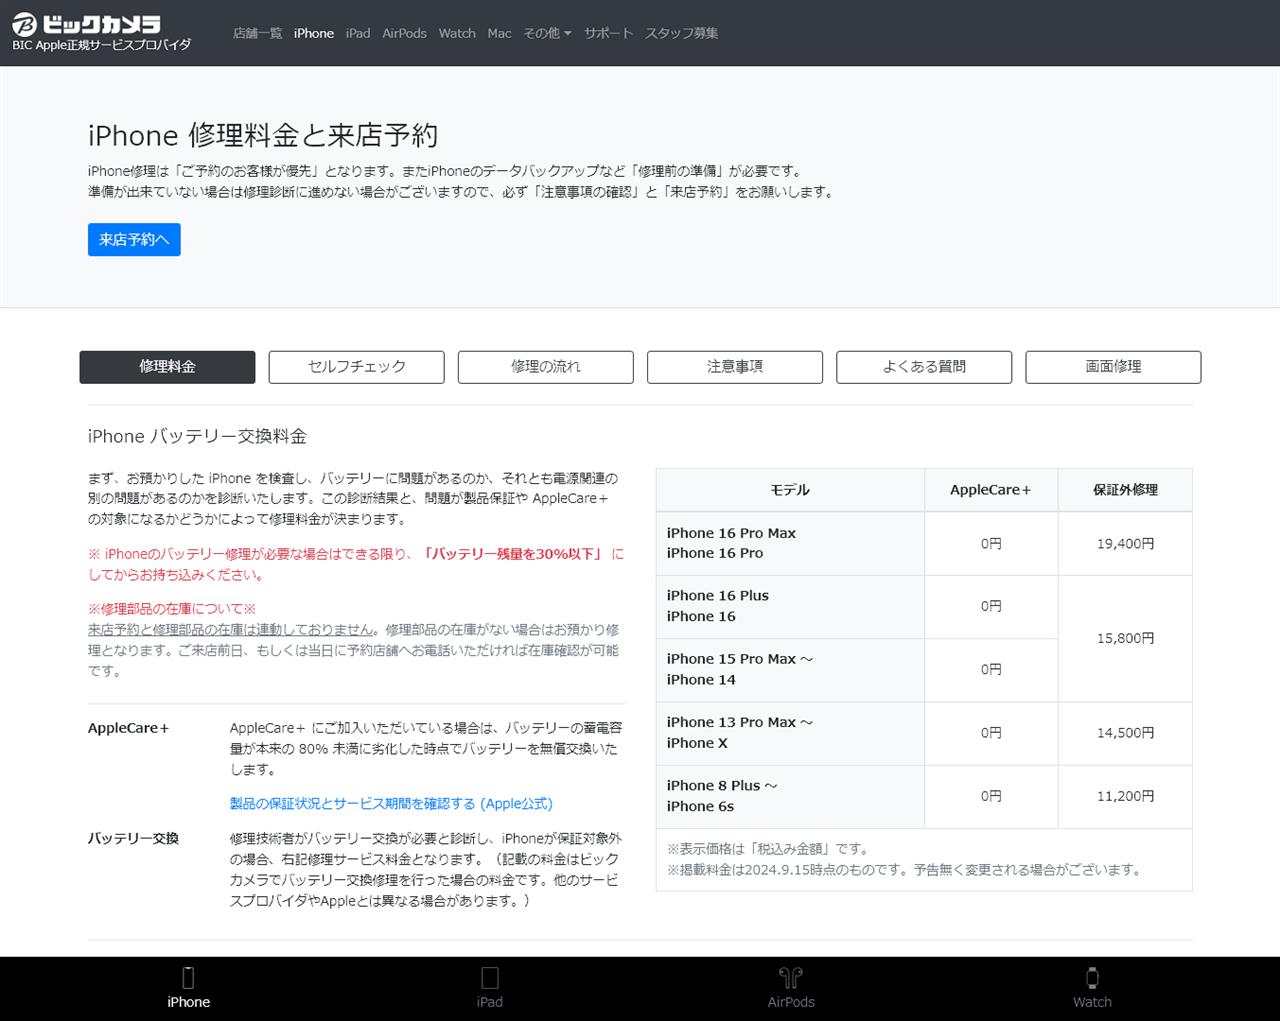
Task: Click the 税込み金額 footnote under table
Action: (x=768, y=849)
